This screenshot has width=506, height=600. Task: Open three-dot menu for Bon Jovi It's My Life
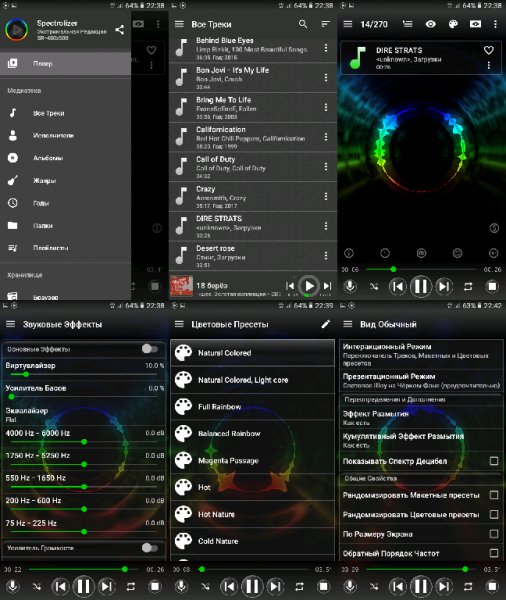[326, 78]
